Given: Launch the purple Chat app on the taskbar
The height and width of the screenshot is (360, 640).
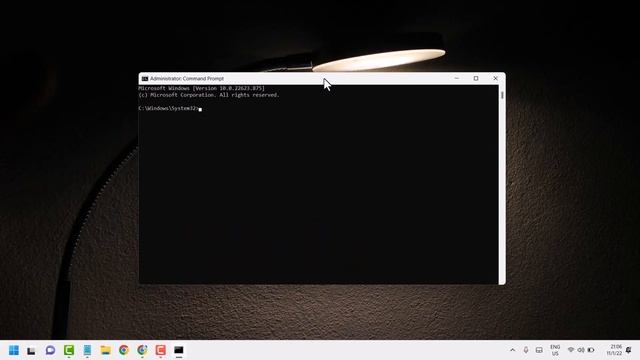Looking at the screenshot, I should 50,350.
